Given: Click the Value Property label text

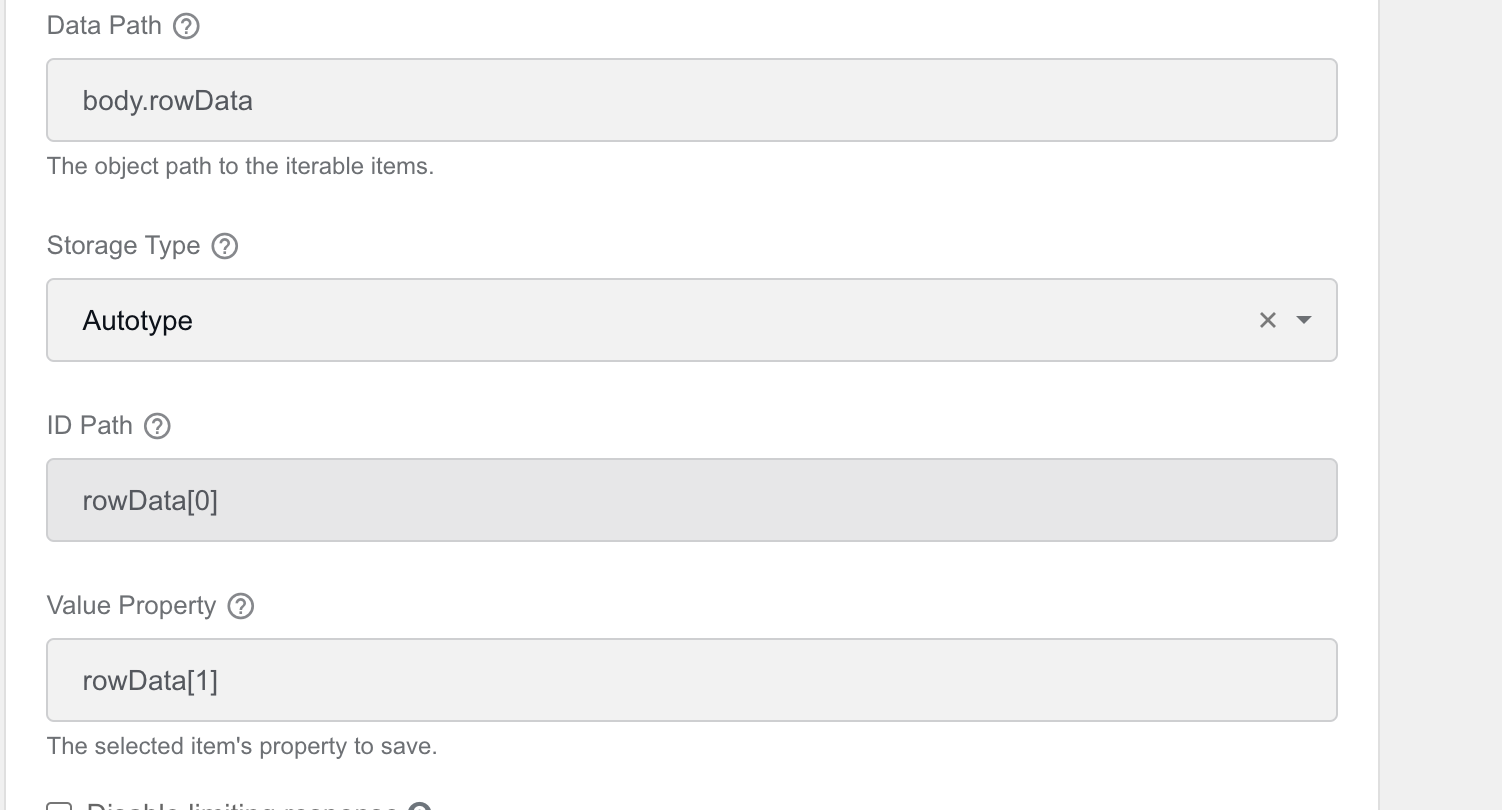Looking at the screenshot, I should (x=131, y=606).
